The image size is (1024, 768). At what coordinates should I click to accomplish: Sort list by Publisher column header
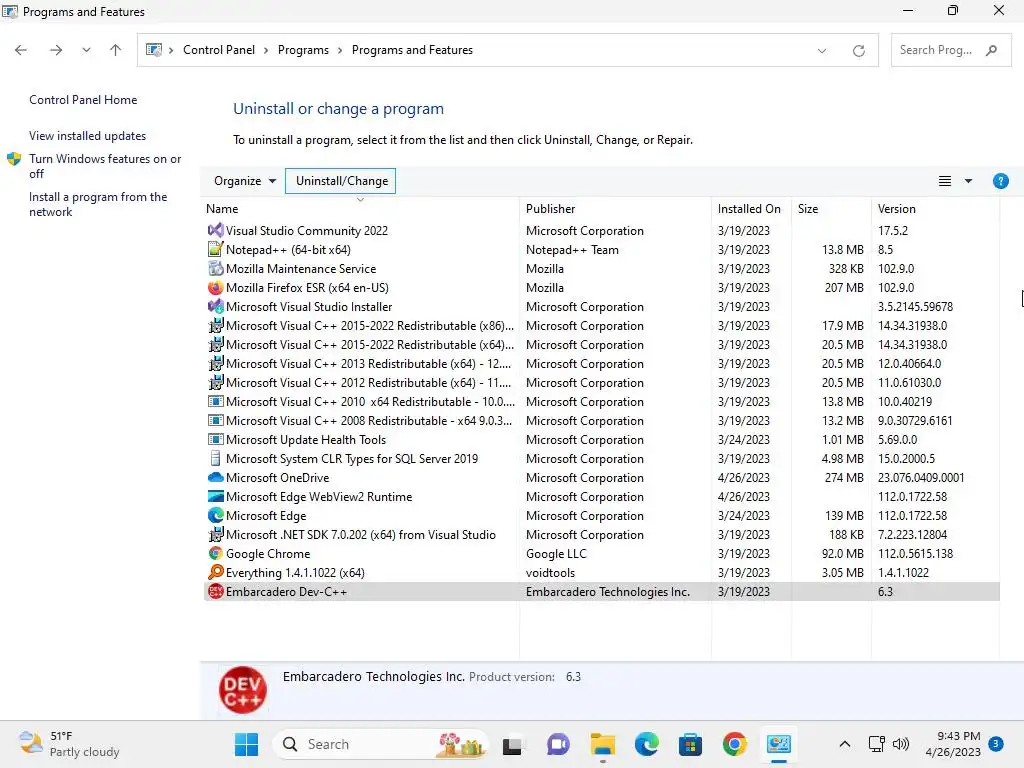tap(615, 209)
